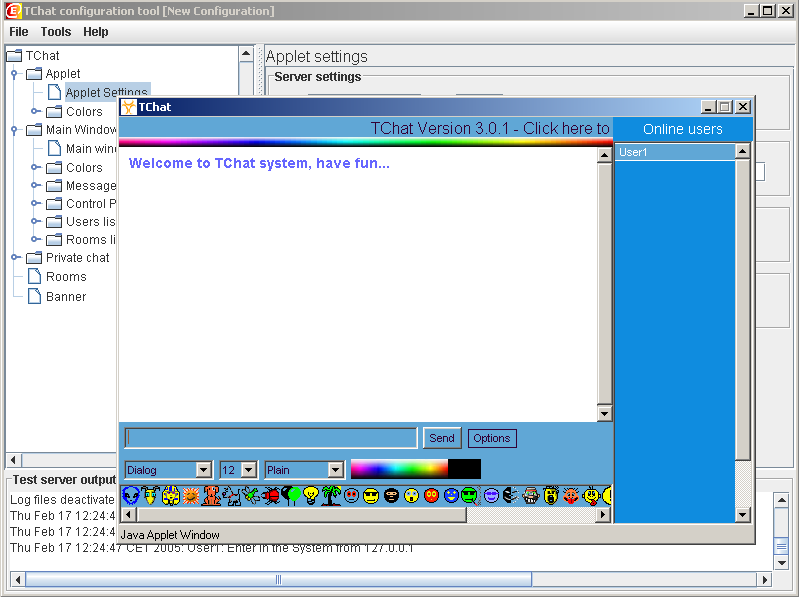Click server output horizontal scrollbar thumb
The image size is (799, 597).
point(278,579)
